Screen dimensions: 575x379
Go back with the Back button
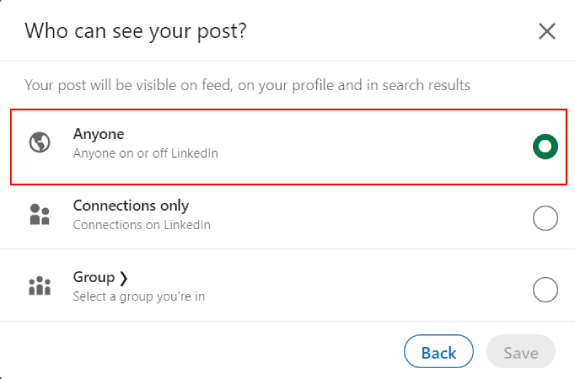[x=439, y=351]
